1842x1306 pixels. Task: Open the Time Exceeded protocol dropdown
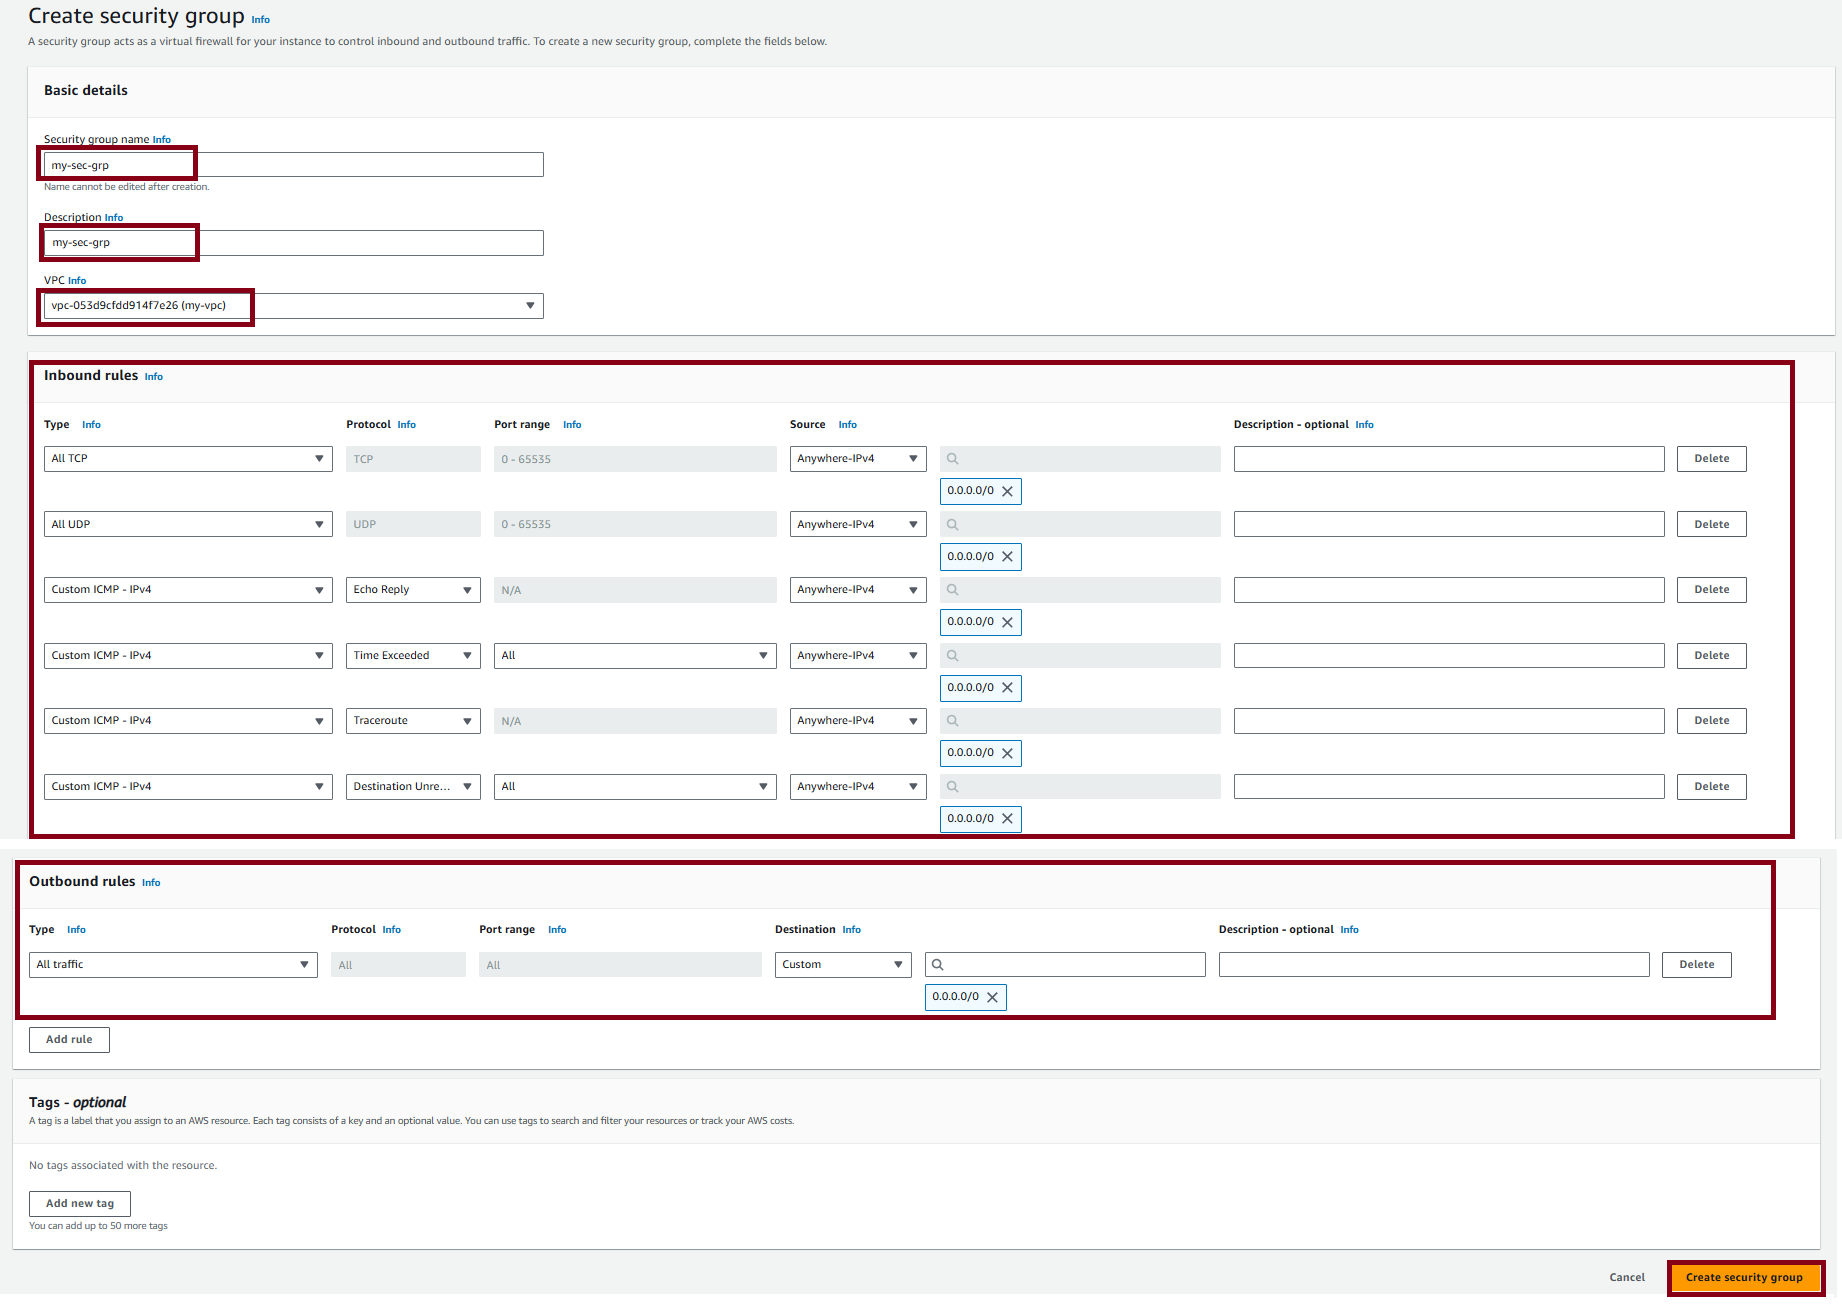413,656
